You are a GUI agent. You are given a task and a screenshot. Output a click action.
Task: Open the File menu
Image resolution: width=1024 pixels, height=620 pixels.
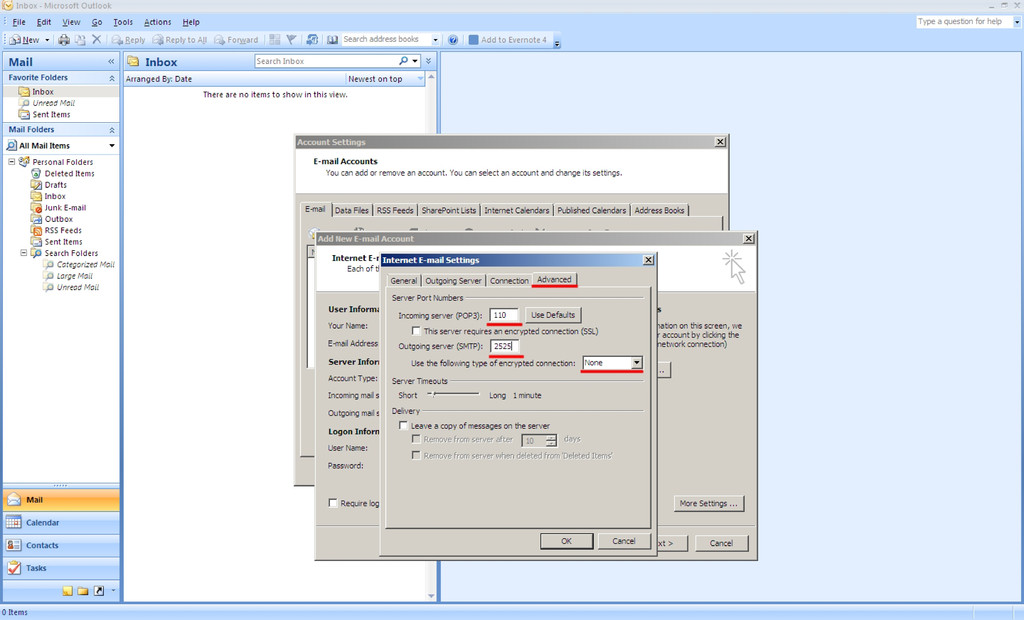click(19, 22)
